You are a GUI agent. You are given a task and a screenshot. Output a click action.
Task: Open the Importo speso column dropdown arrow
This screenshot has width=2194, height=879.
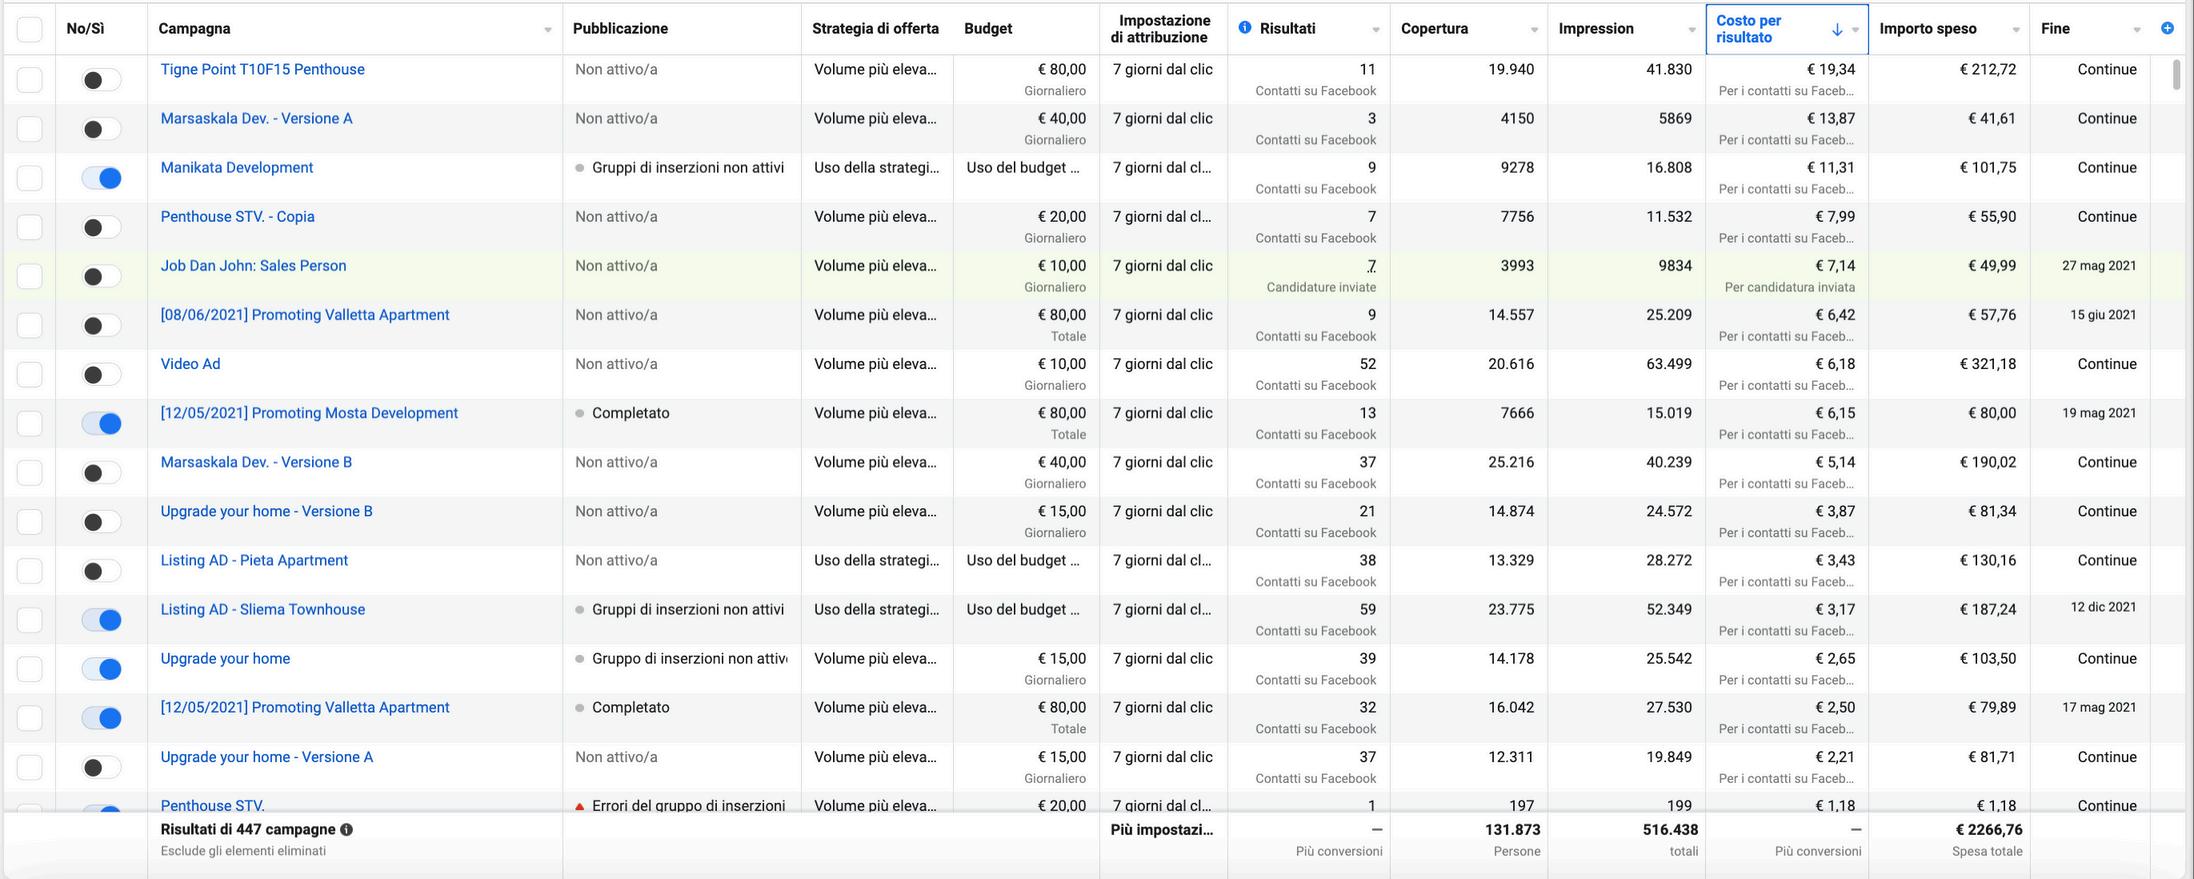[x=2015, y=30]
